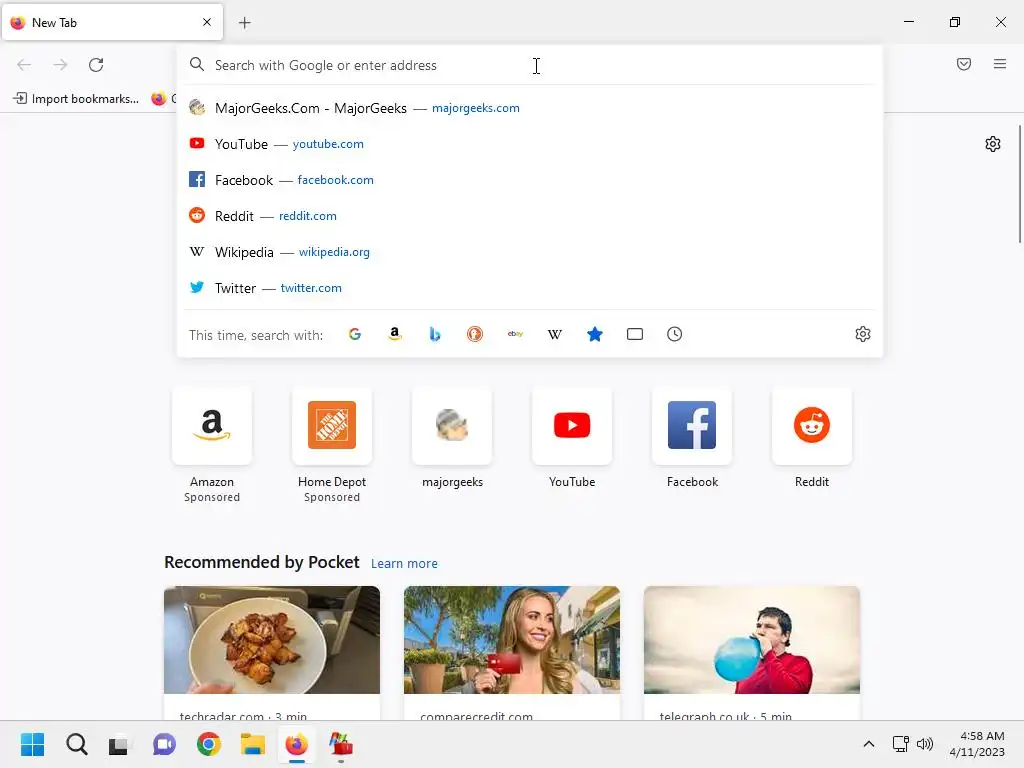Click the search address input field
1024x768 pixels.
529,65
